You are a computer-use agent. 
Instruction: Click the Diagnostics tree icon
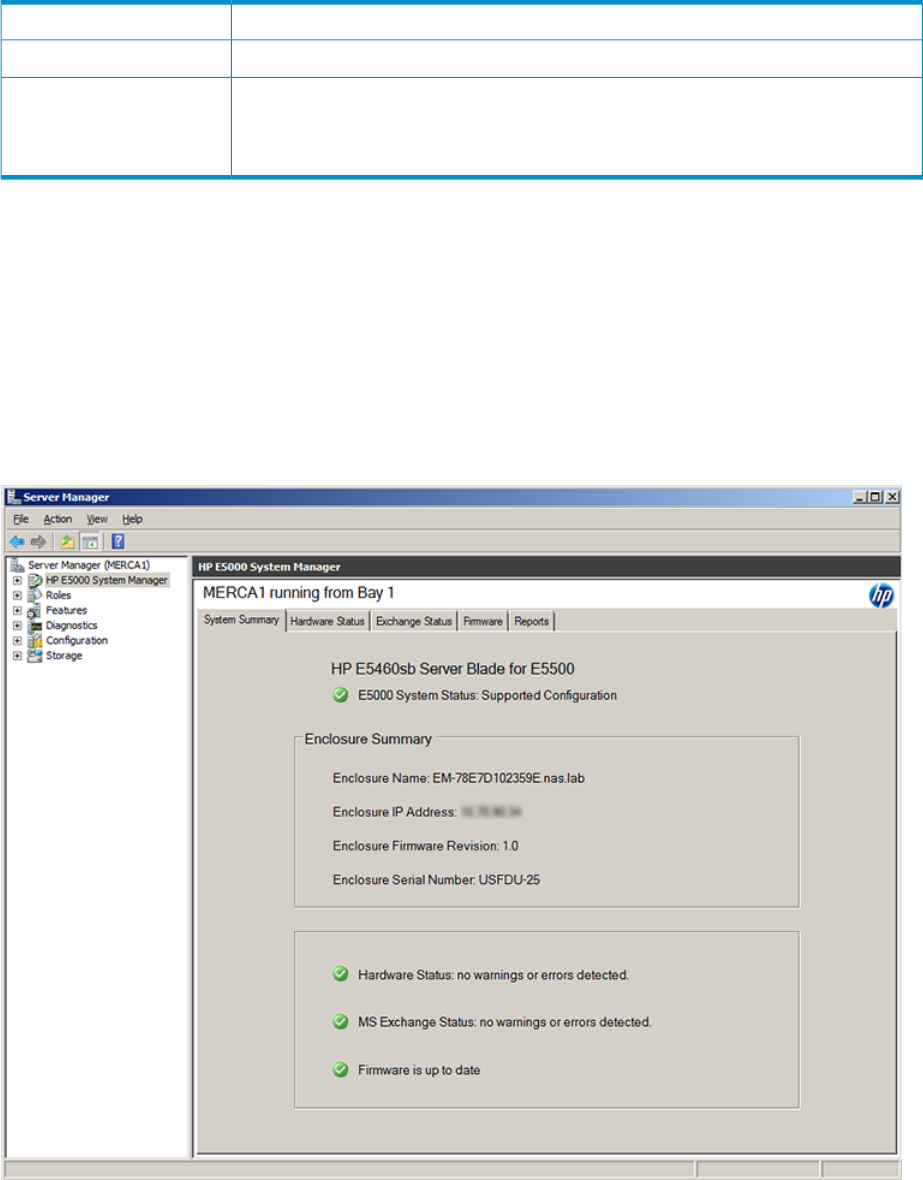tap(35, 625)
